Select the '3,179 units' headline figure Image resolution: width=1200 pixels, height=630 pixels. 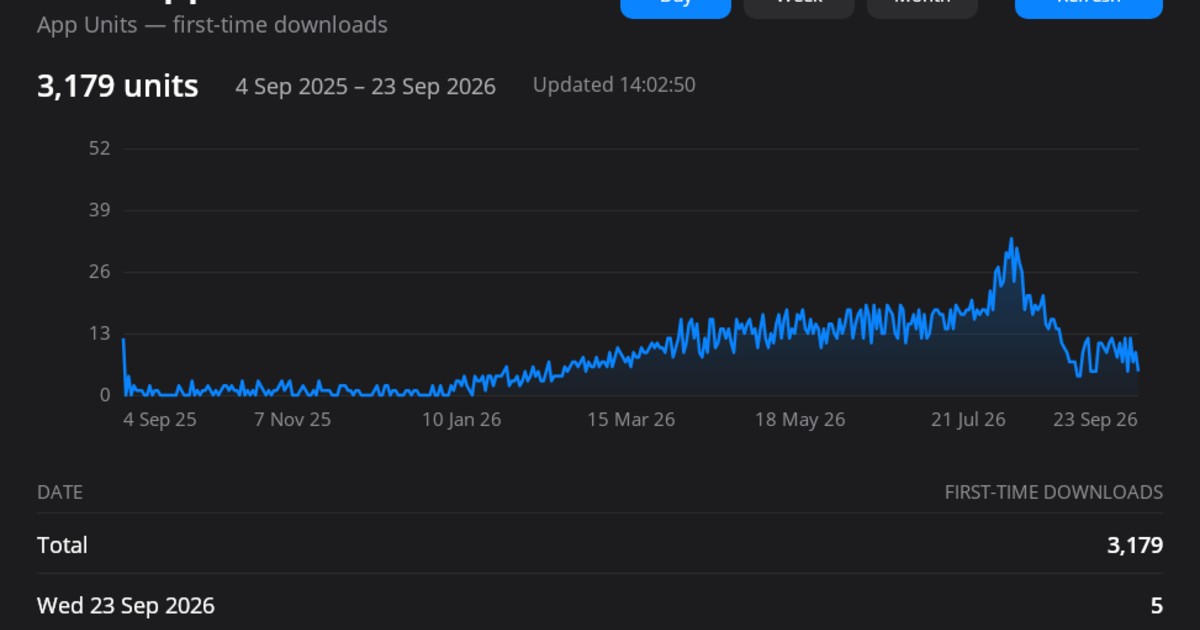point(118,86)
